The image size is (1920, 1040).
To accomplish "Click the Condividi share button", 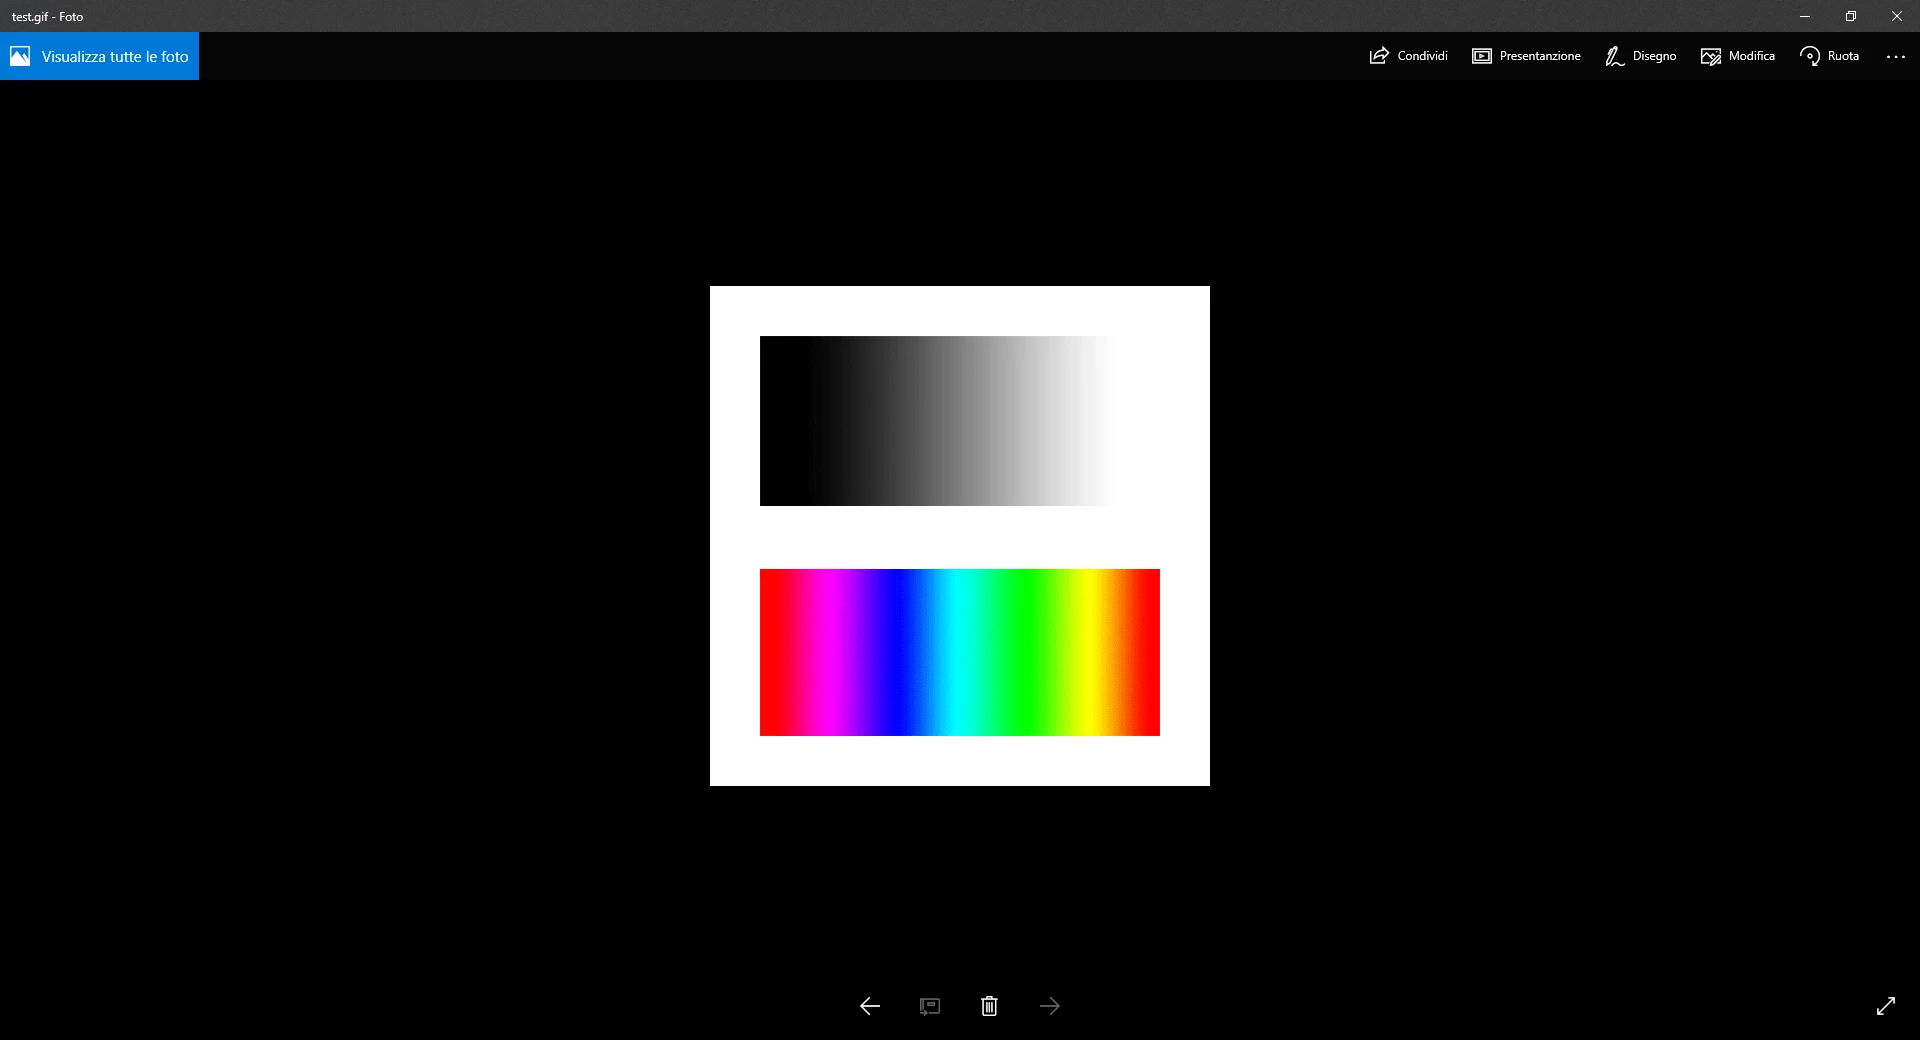I will click(x=1408, y=56).
